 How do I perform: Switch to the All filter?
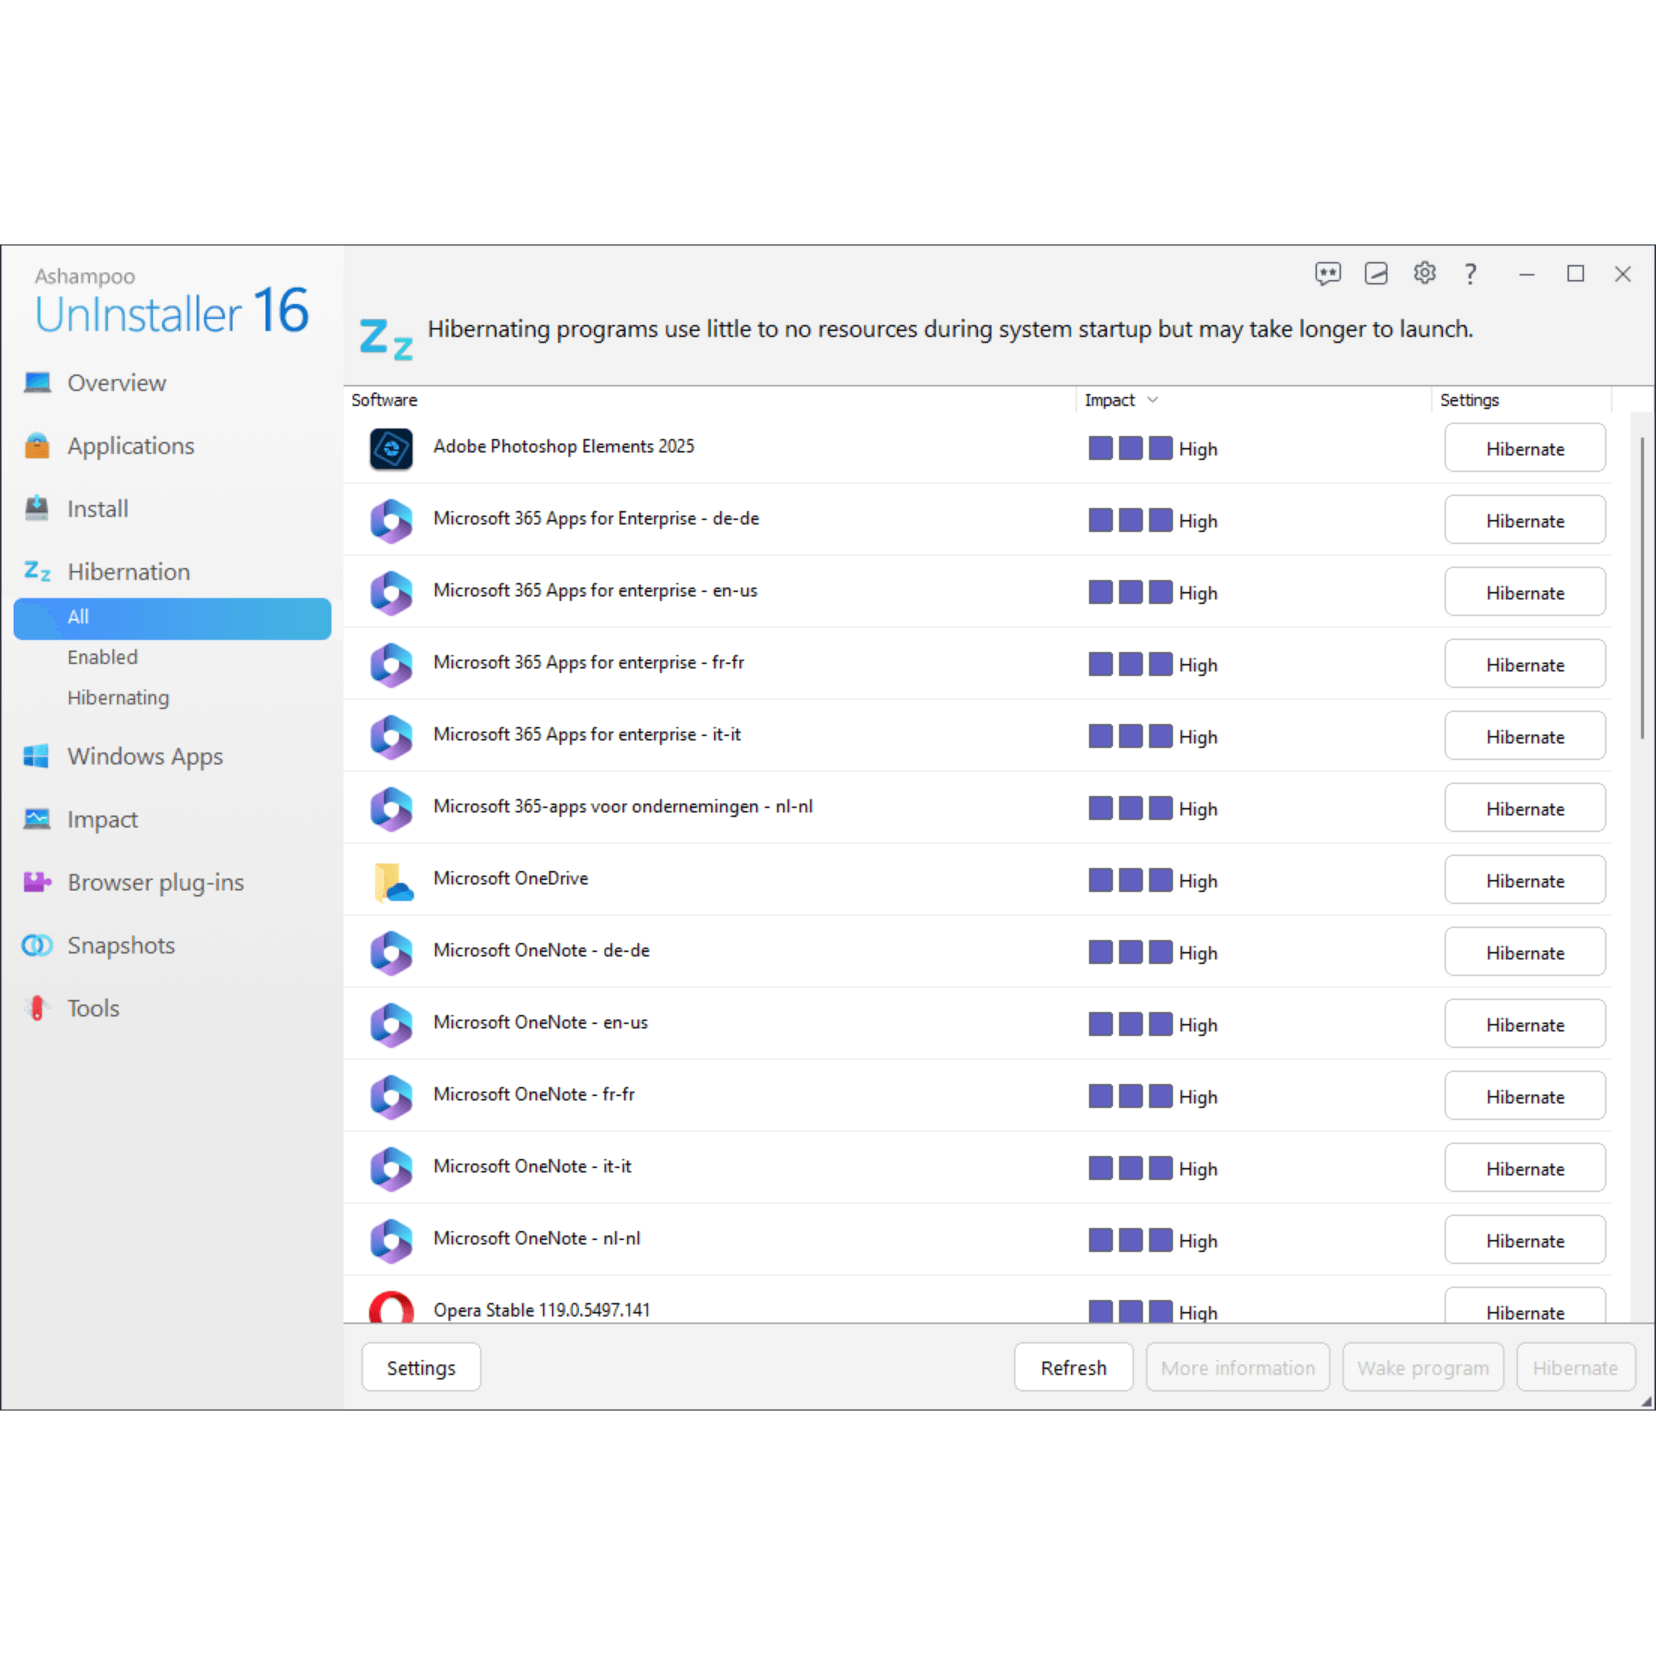pyautogui.click(x=78, y=617)
